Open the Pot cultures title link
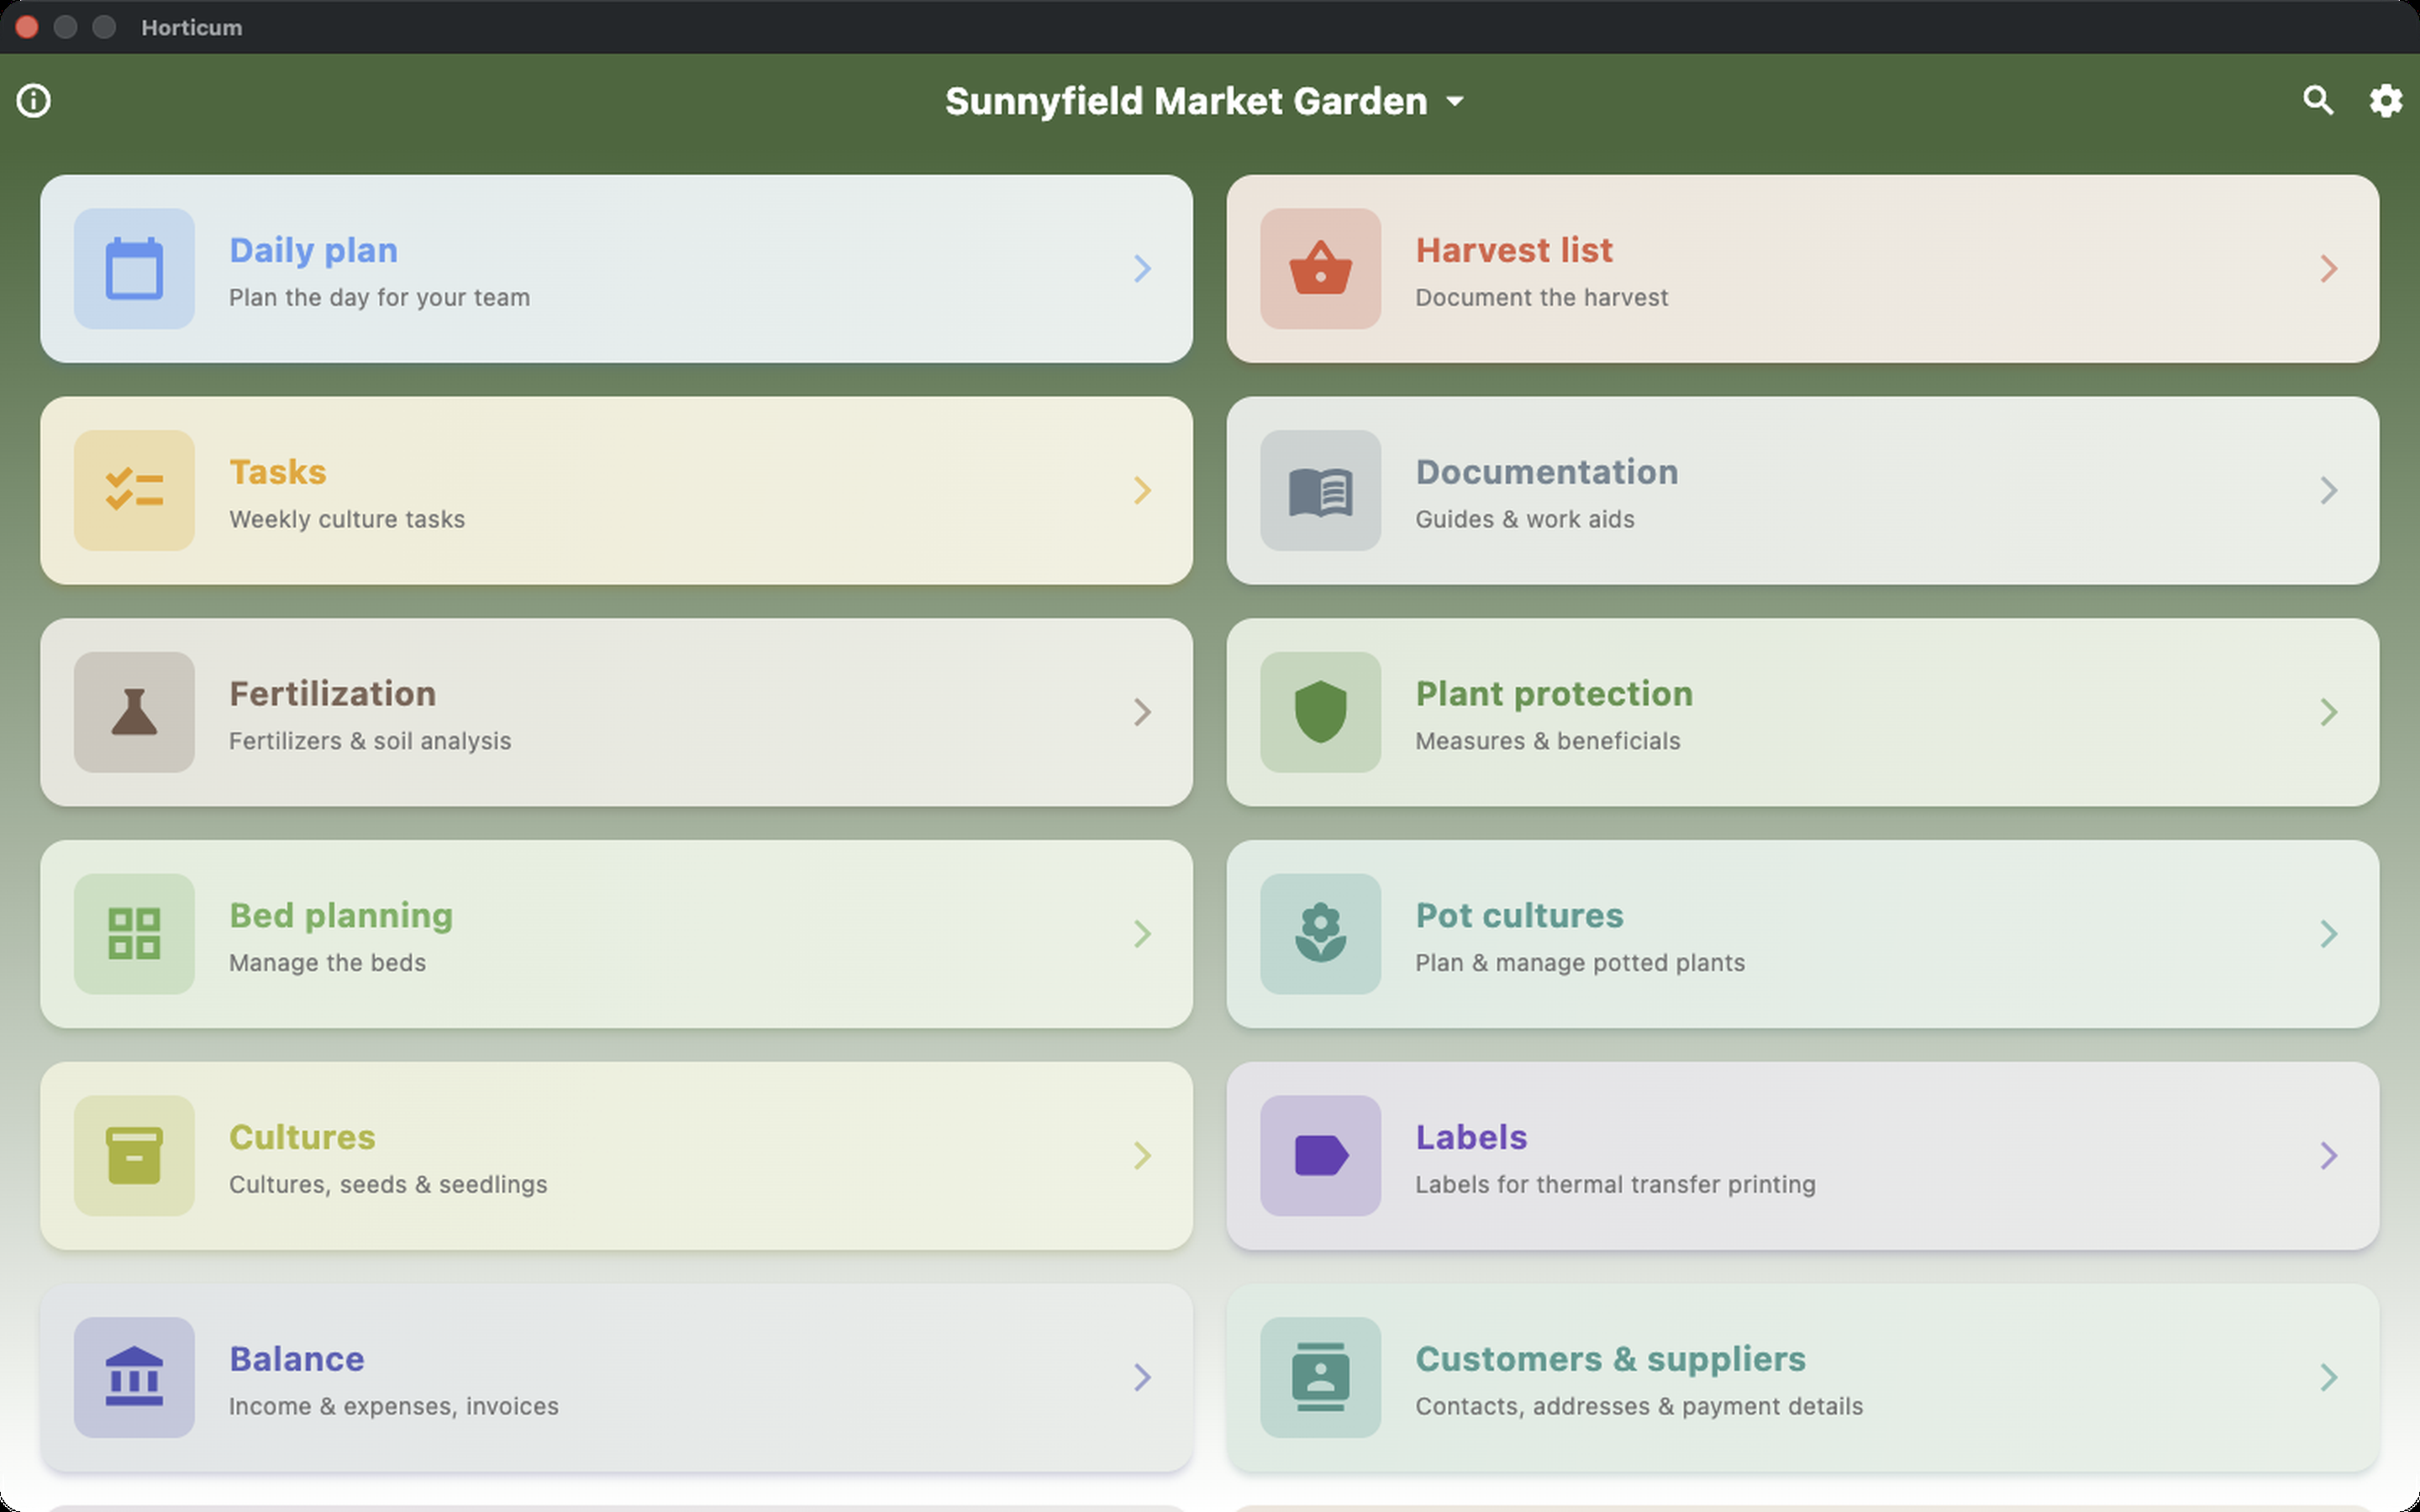 point(1519,916)
